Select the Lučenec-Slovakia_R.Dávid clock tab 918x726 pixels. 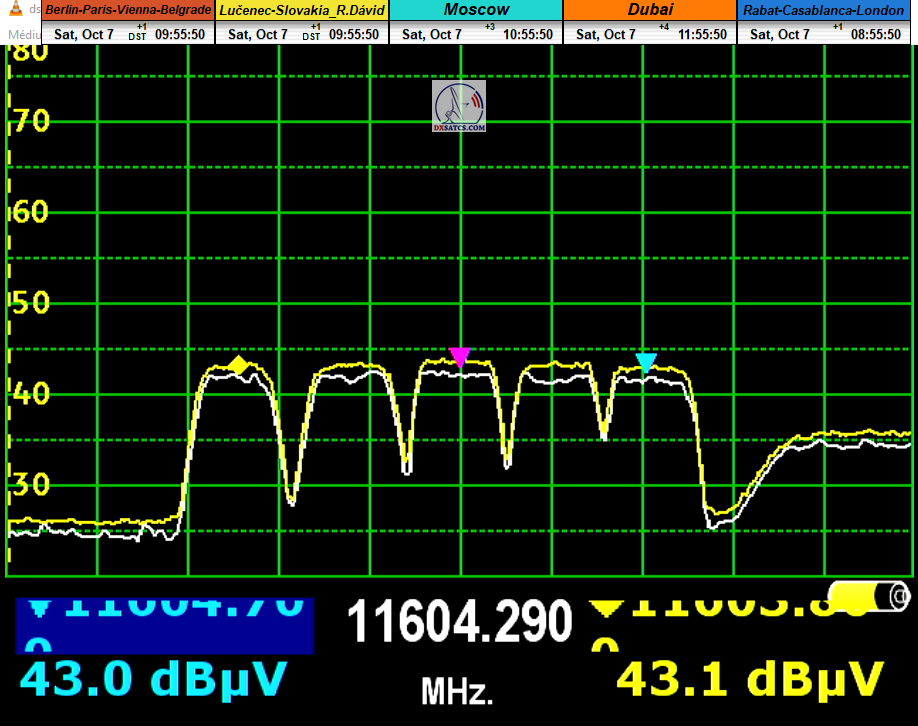coord(302,10)
